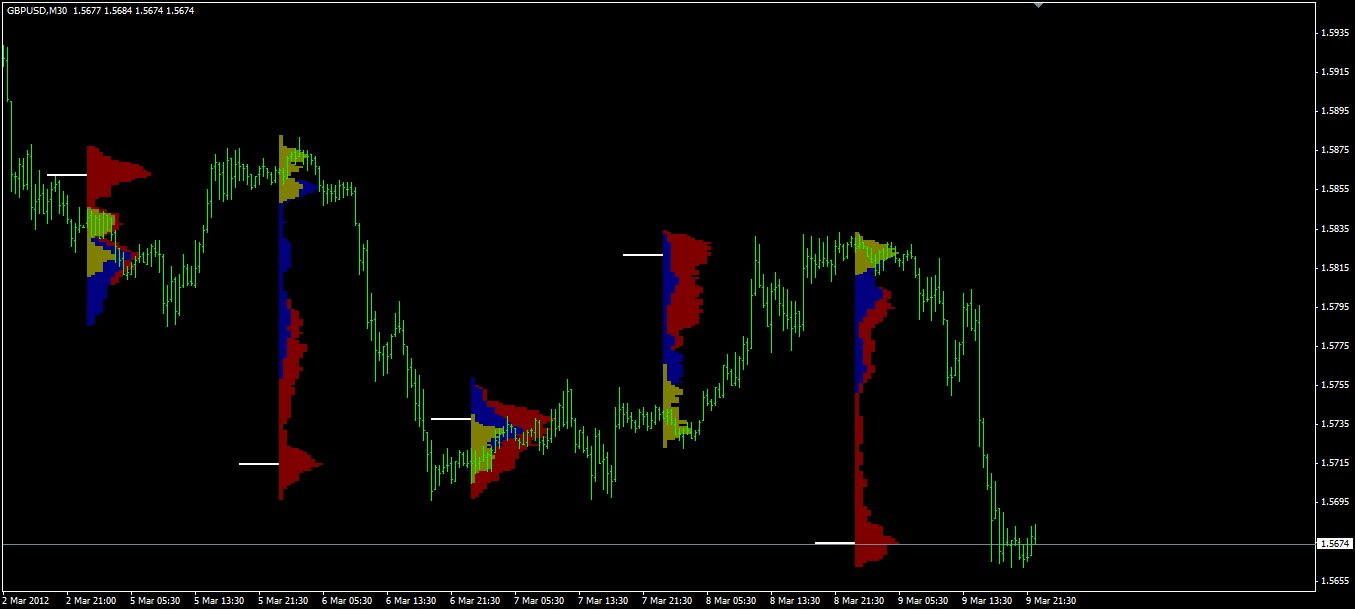This screenshot has width=1355, height=609.
Task: Click the 1.5735 price scale label
Action: click(x=1333, y=423)
